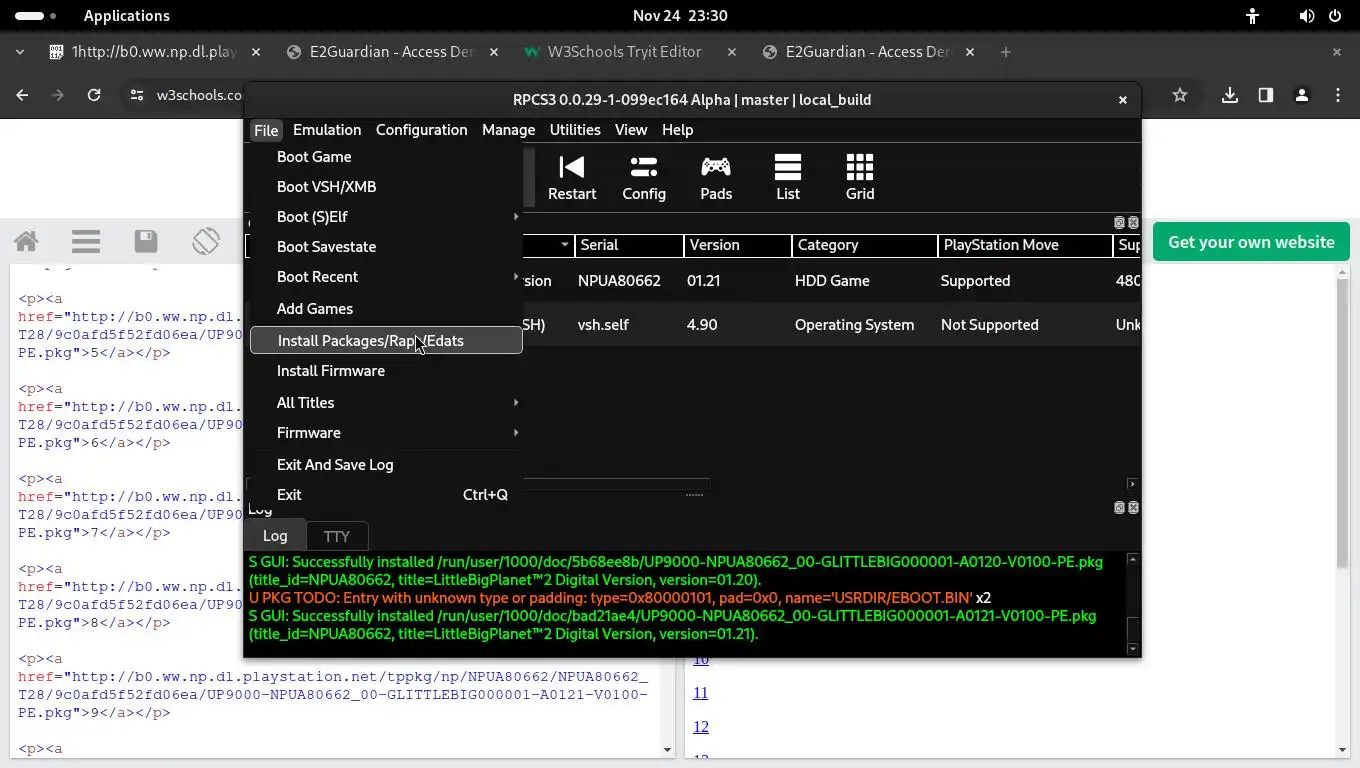Click the W3Schools rotate orientation icon

[x=206, y=241]
